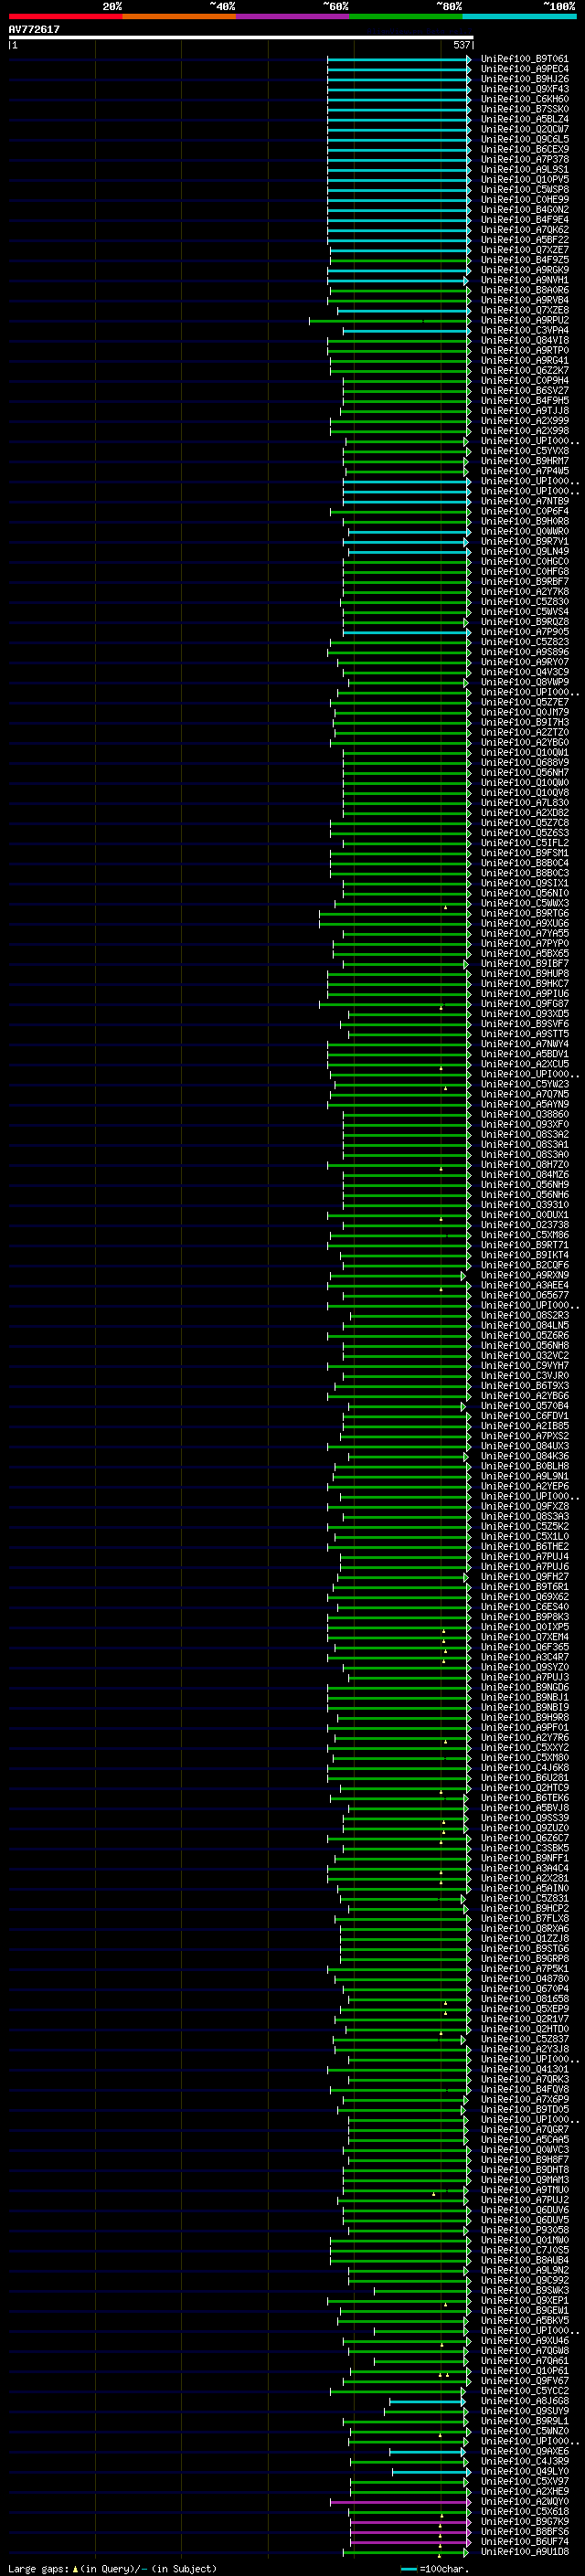585x2576 pixels.
Task: Select the UniRef100_B6CEX9 label
Action: tap(525, 149)
